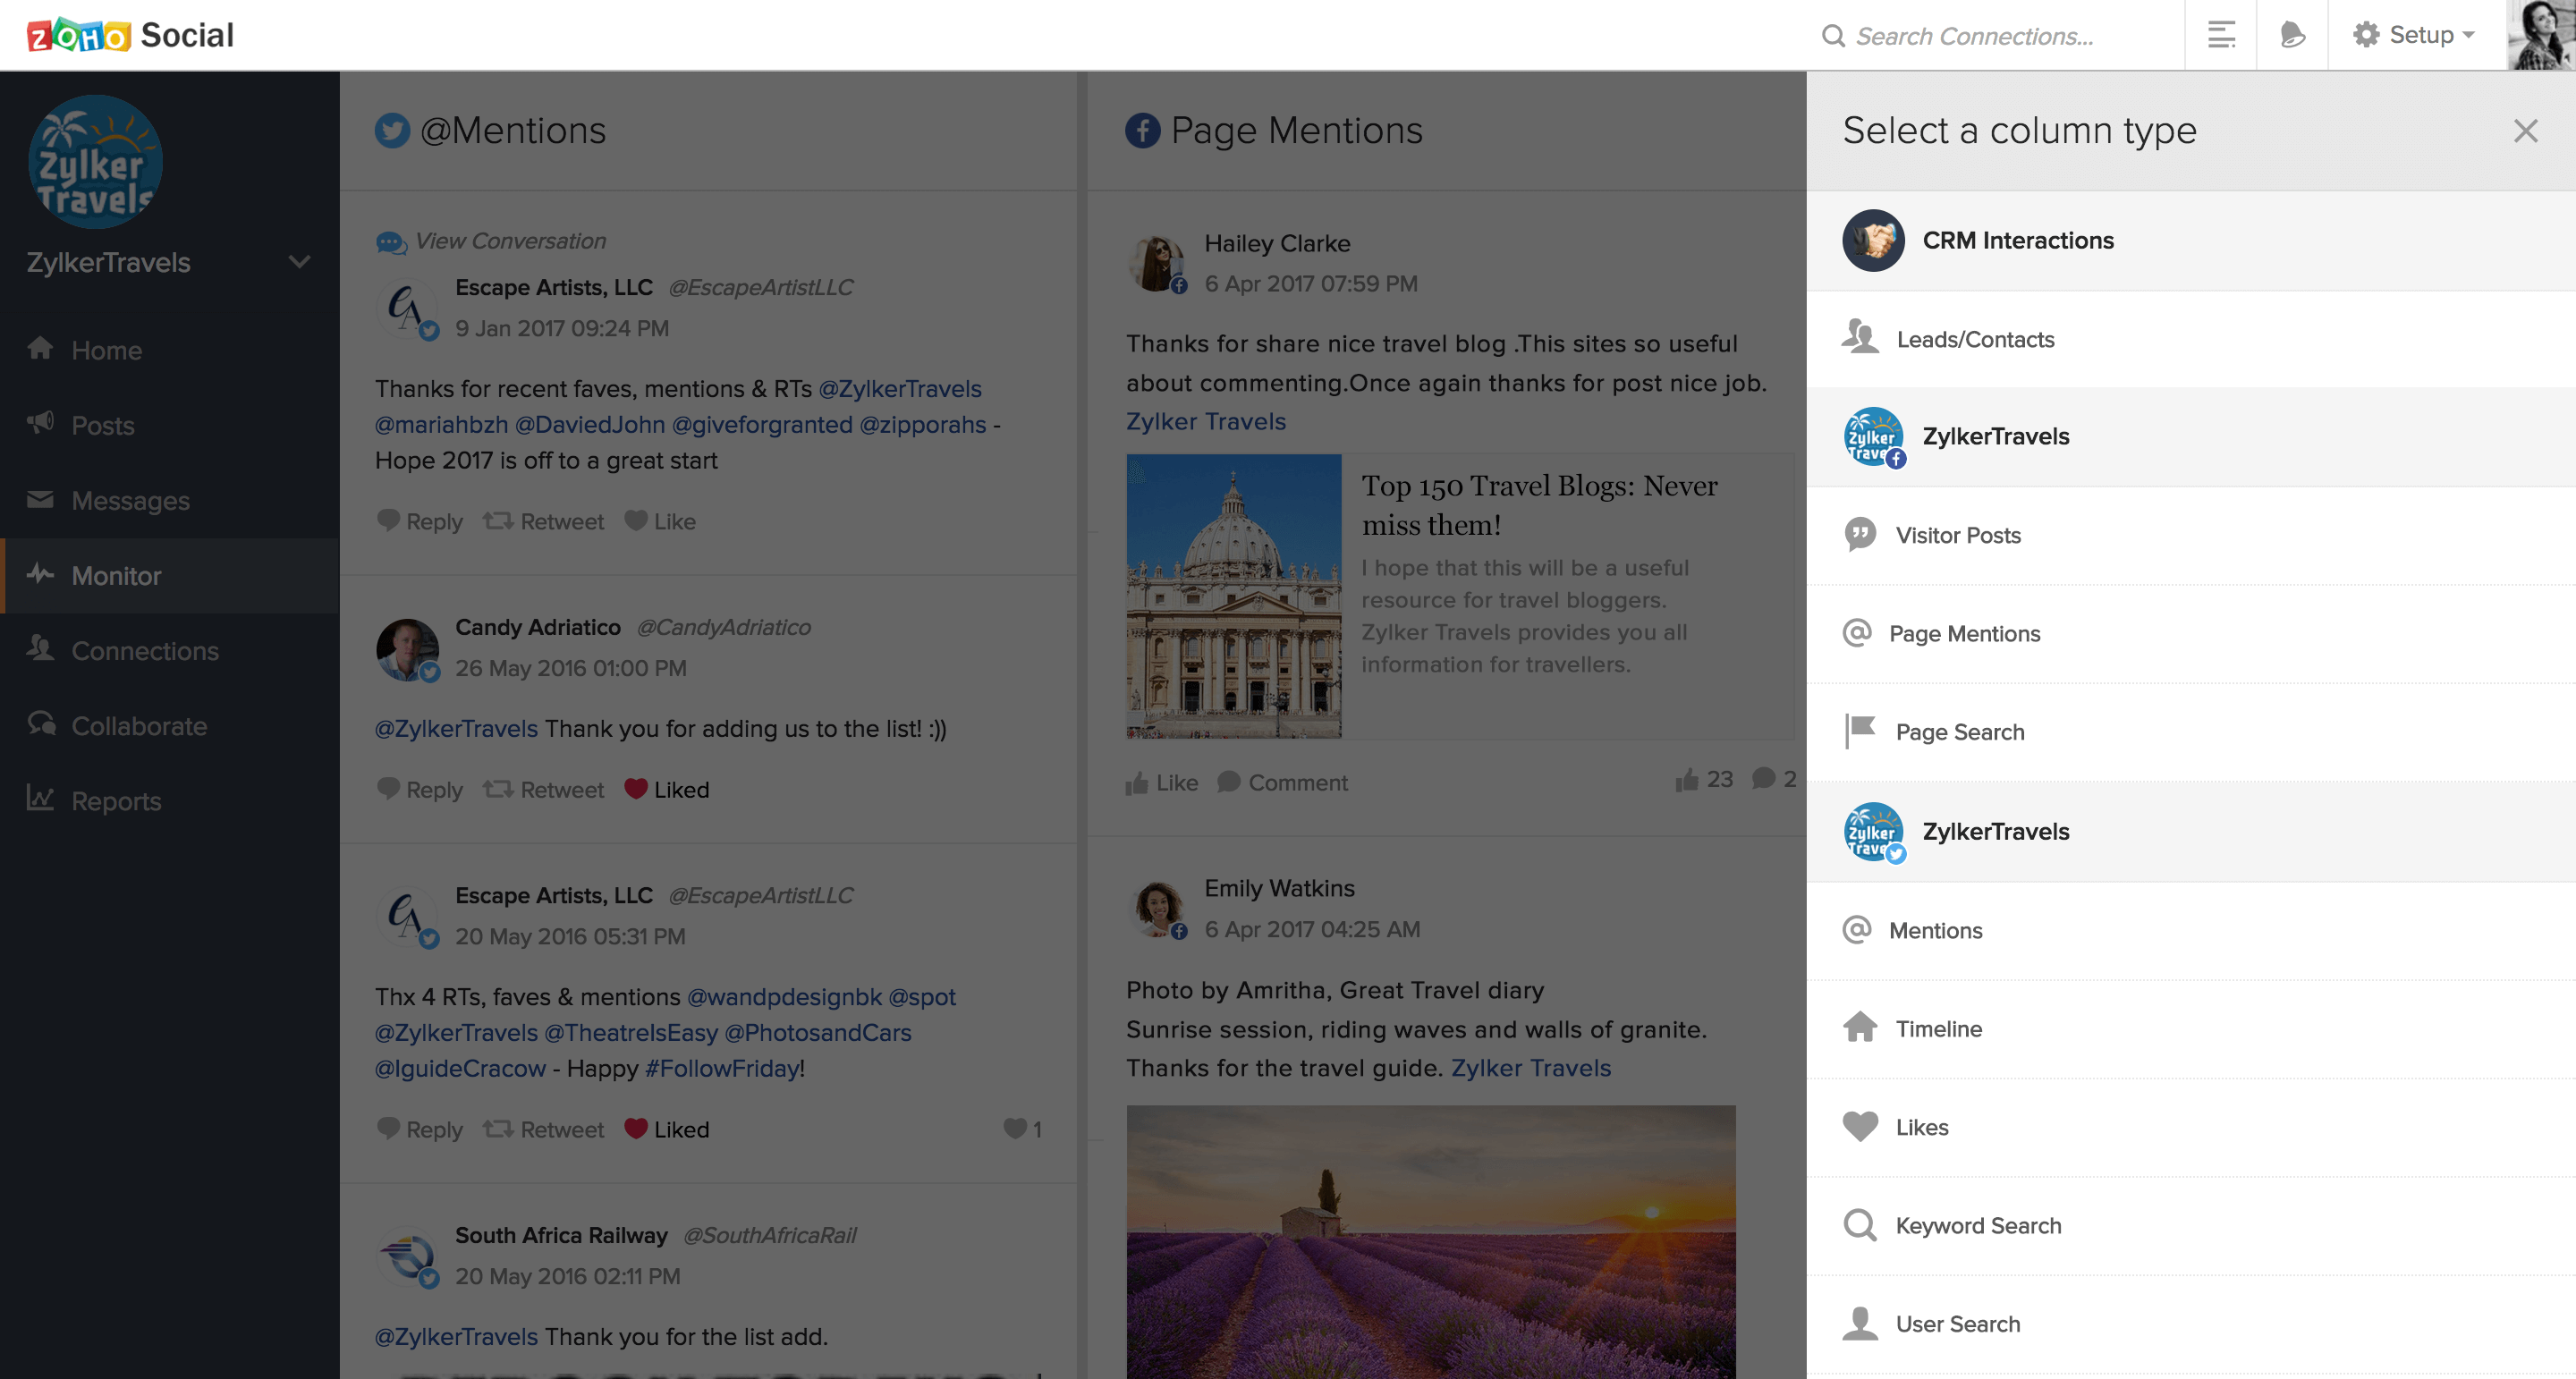
Task: Select the Keyword Search column type
Action: (x=2191, y=1225)
